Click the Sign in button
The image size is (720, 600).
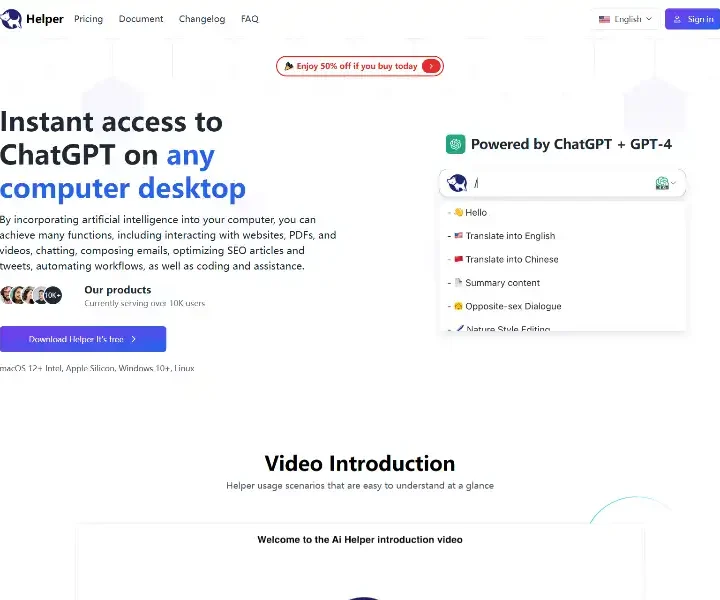click(x=692, y=19)
